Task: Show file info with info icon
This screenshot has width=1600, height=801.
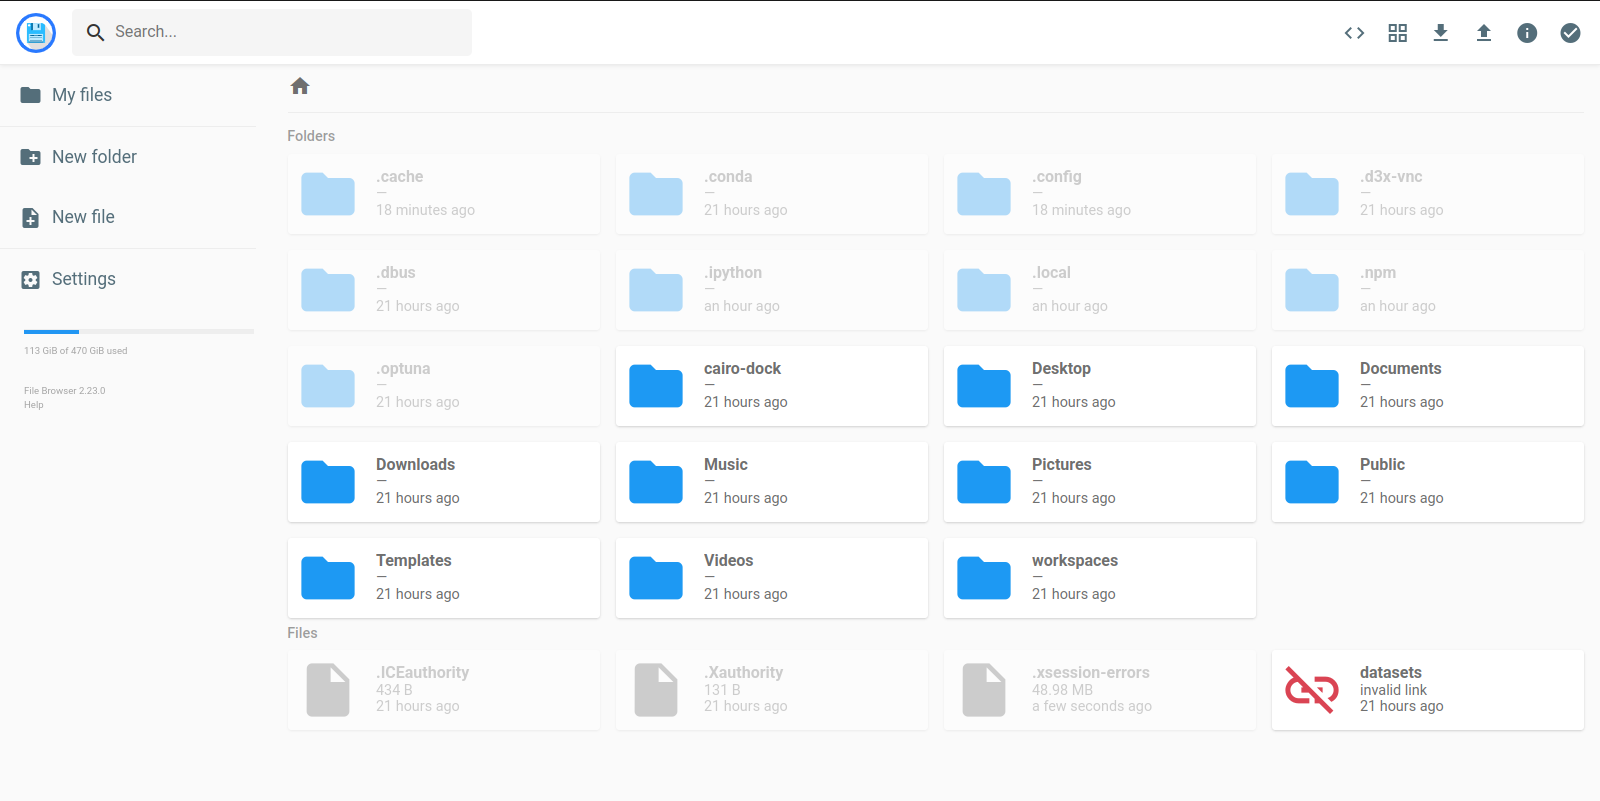Action: point(1527,33)
